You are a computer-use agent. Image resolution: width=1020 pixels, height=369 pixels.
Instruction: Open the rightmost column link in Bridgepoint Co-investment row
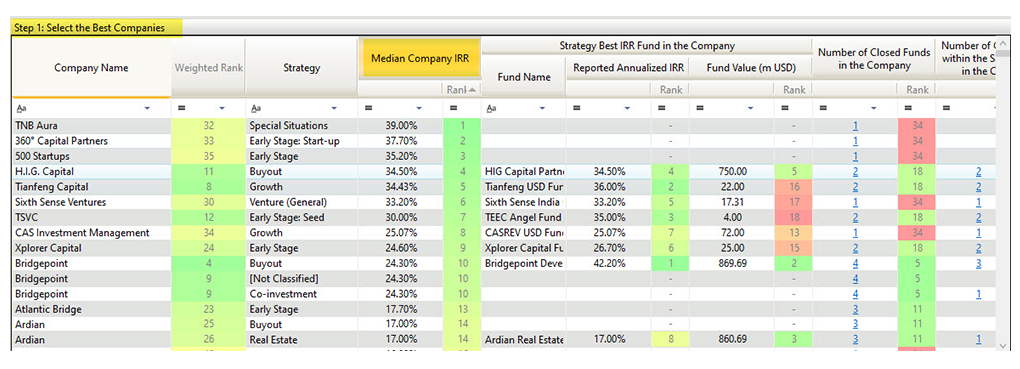pos(978,294)
